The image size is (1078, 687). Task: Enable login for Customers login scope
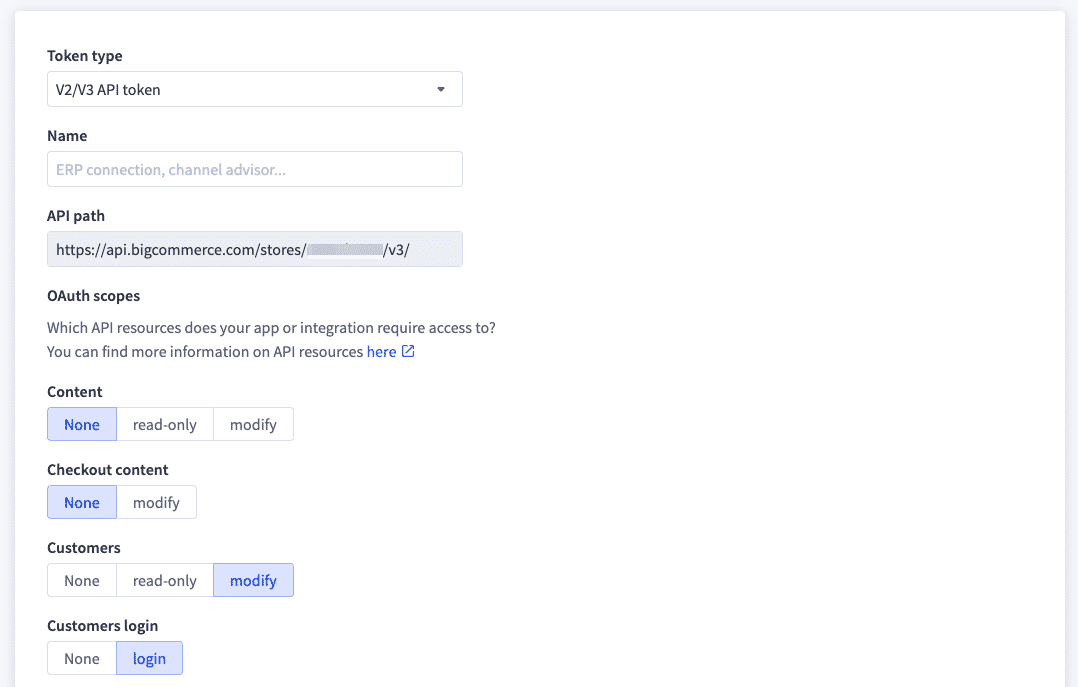(x=149, y=658)
